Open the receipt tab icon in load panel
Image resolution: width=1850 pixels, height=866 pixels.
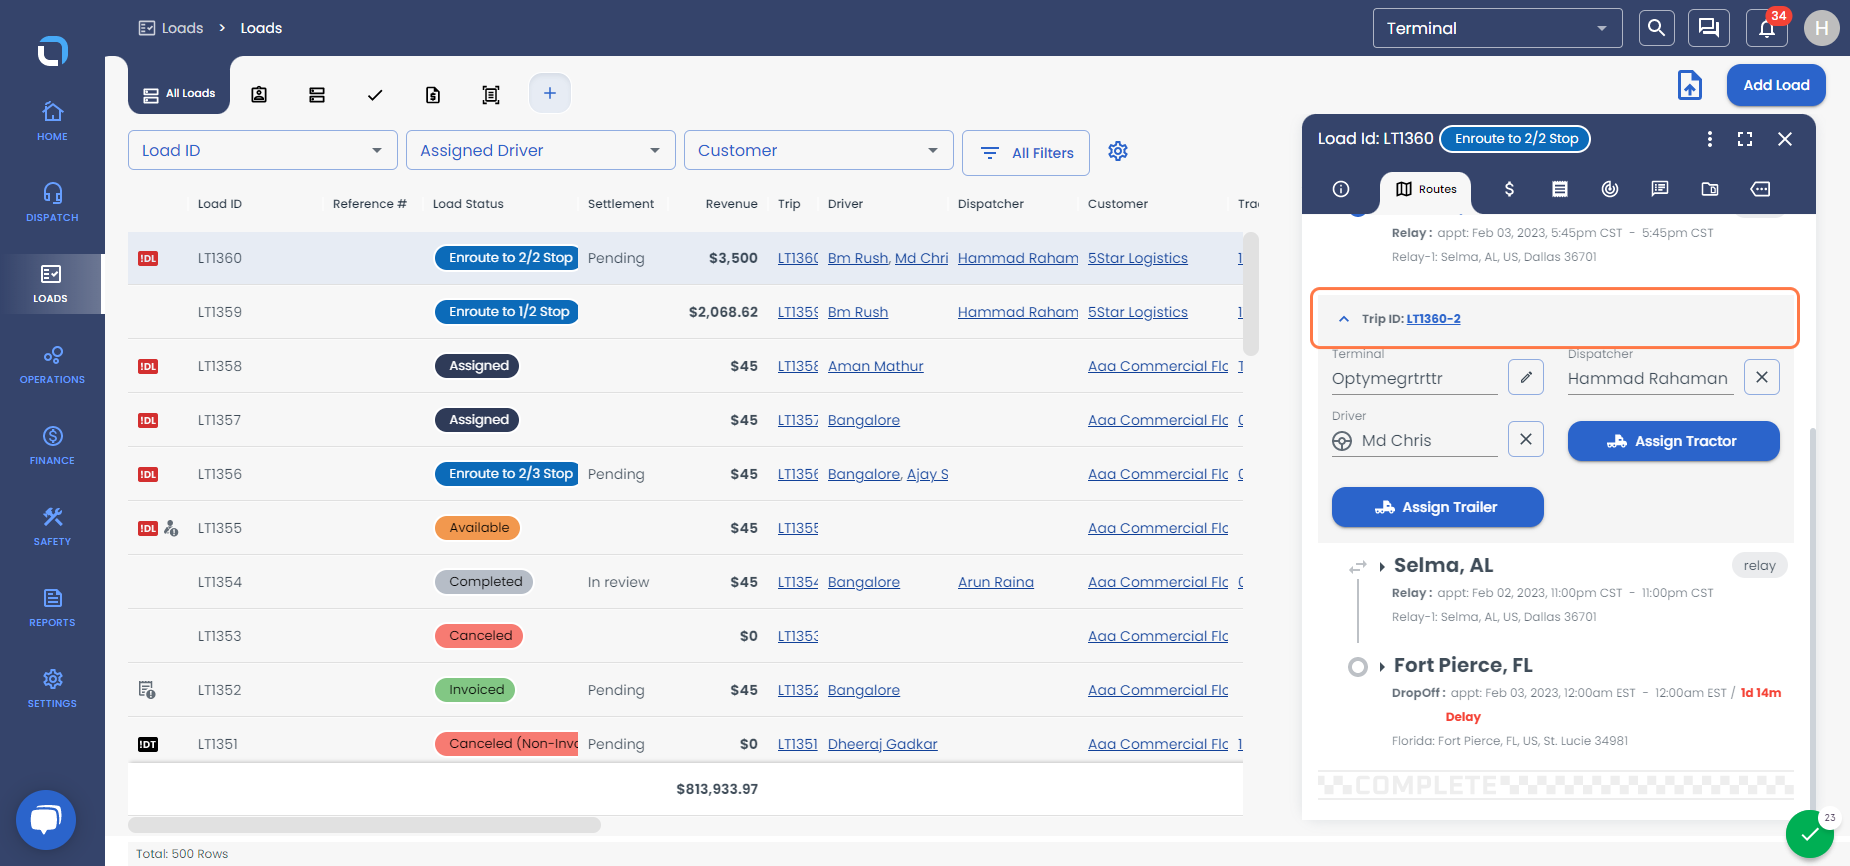(x=1560, y=189)
